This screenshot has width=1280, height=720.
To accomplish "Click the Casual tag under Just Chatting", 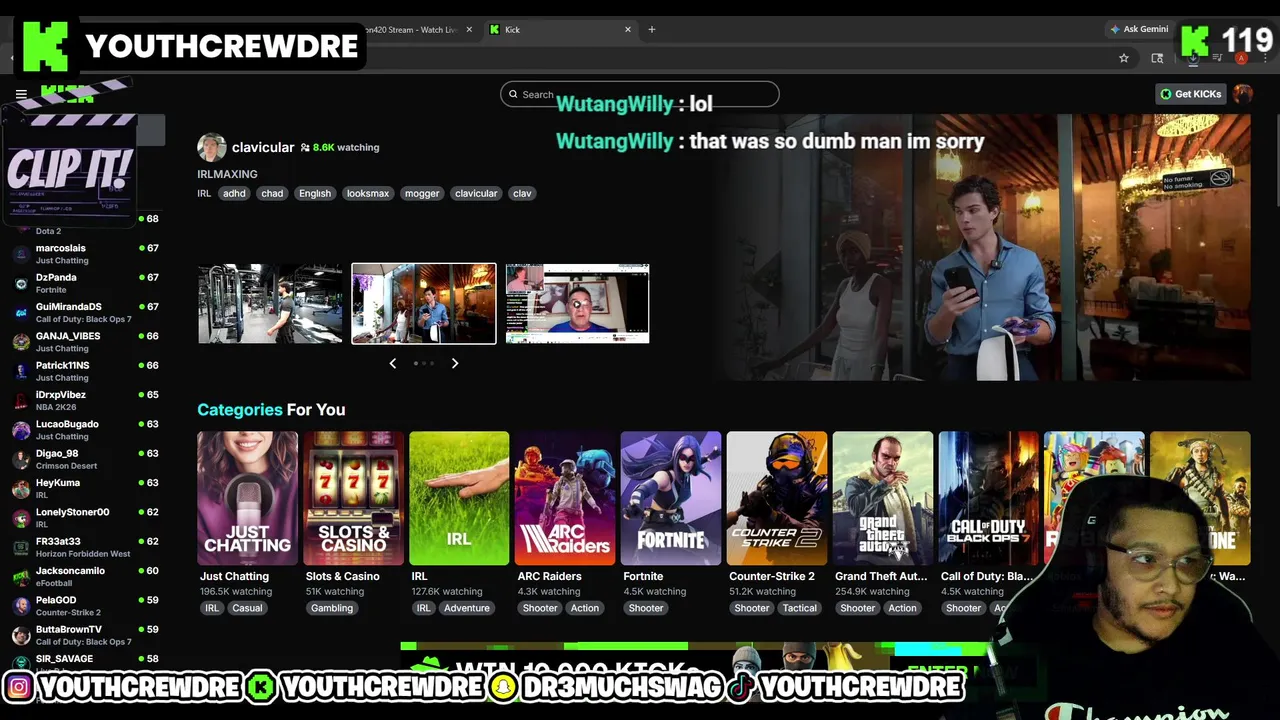I will coord(247,608).
